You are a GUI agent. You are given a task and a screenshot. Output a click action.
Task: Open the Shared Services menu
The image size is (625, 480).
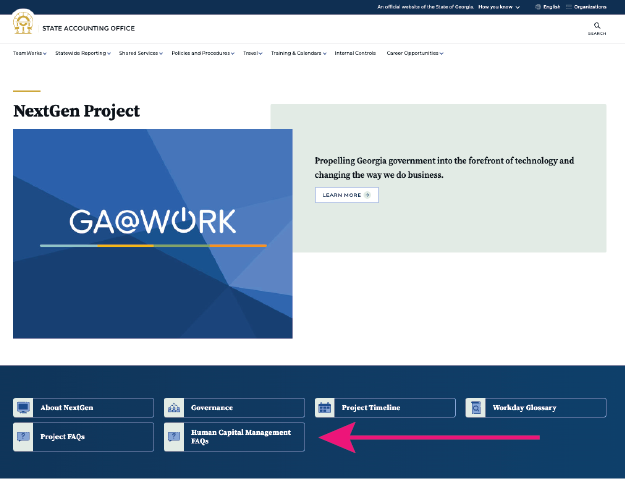coord(141,53)
